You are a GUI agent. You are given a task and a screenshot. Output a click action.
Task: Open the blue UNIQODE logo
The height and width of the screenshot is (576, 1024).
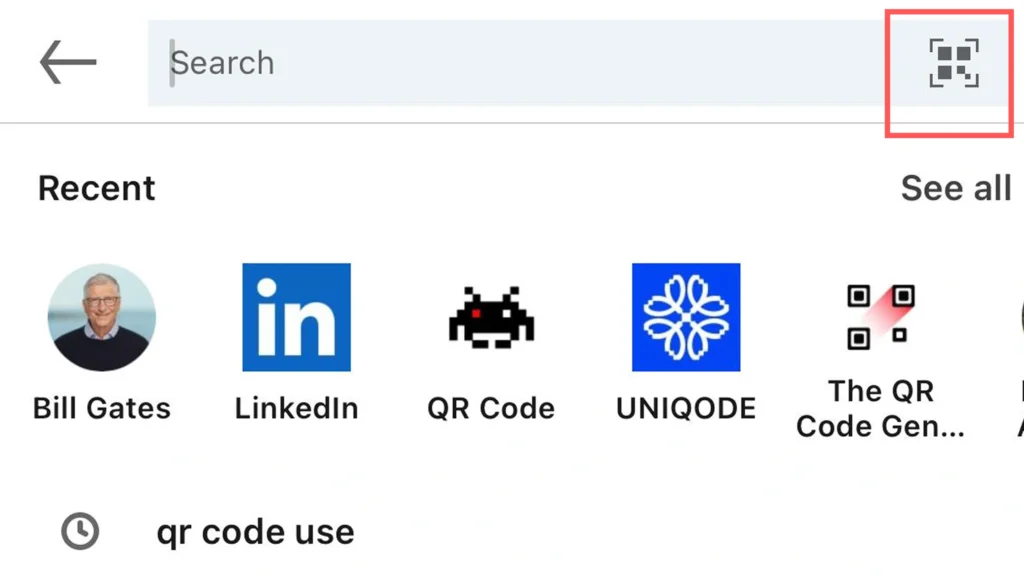click(x=686, y=317)
